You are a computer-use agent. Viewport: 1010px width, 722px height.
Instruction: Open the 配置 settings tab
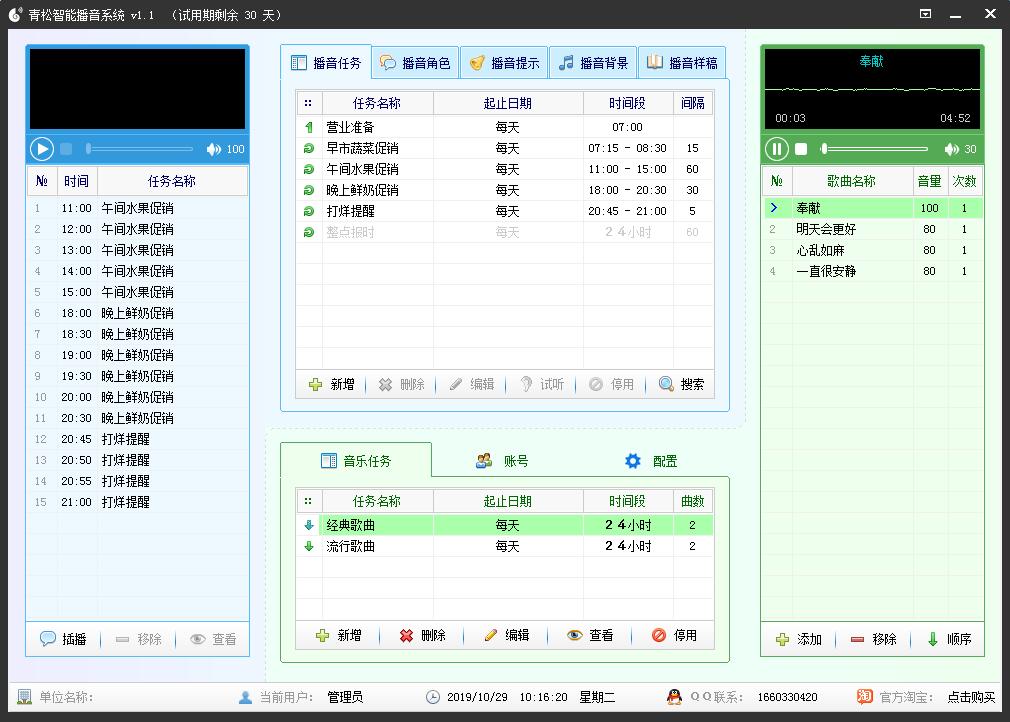pyautogui.click(x=651, y=461)
